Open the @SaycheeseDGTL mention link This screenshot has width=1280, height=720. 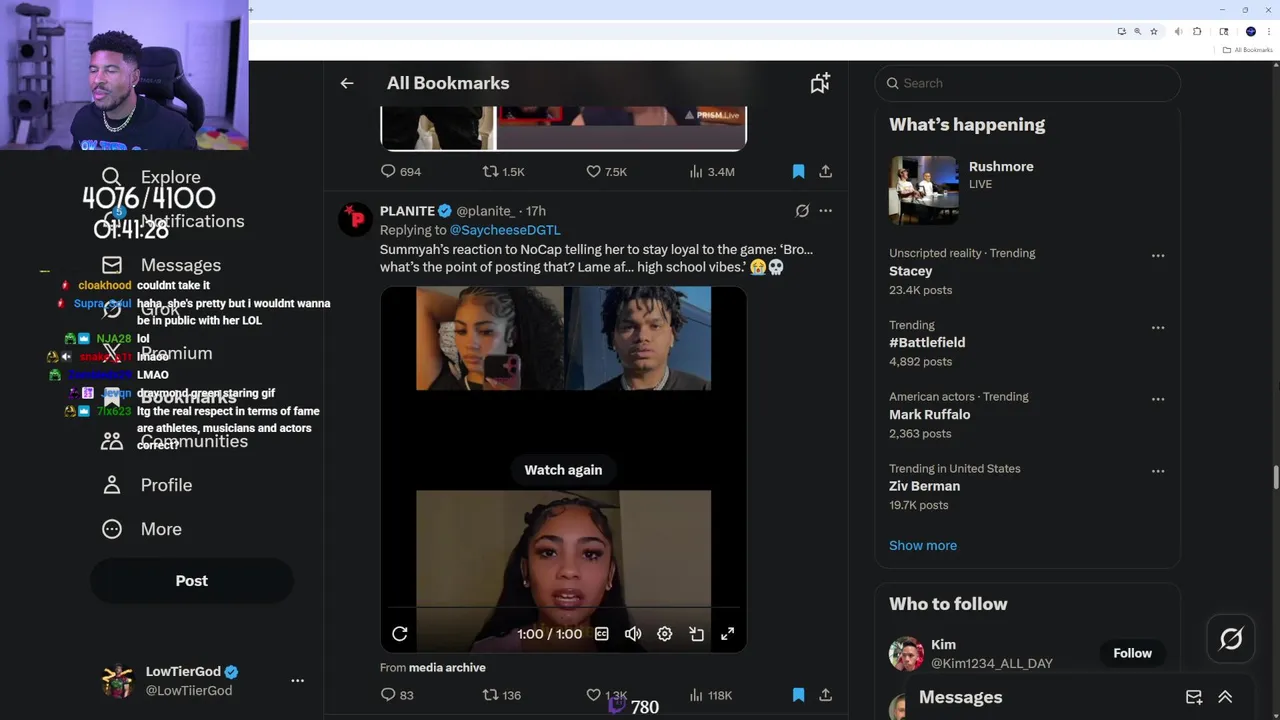tap(505, 230)
